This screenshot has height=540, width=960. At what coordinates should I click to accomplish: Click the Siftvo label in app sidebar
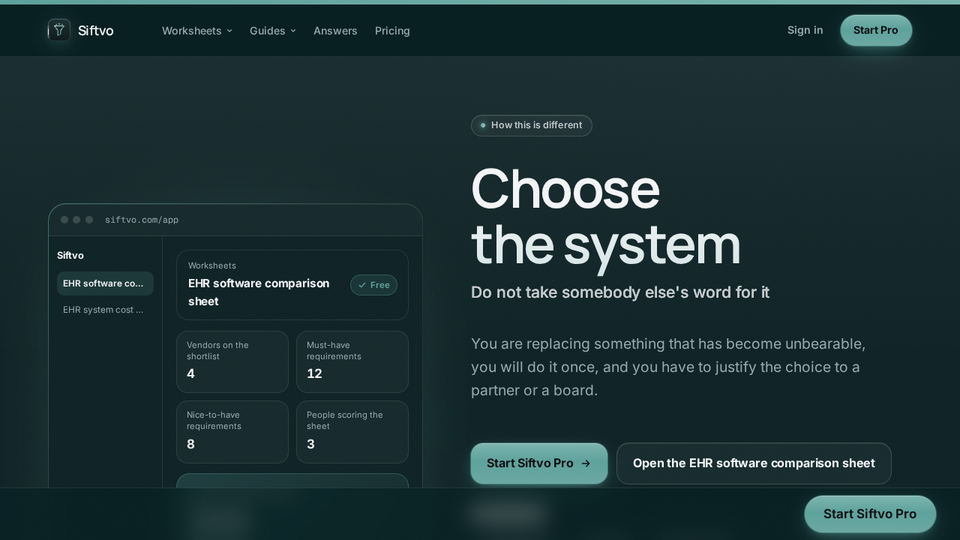(x=70, y=255)
